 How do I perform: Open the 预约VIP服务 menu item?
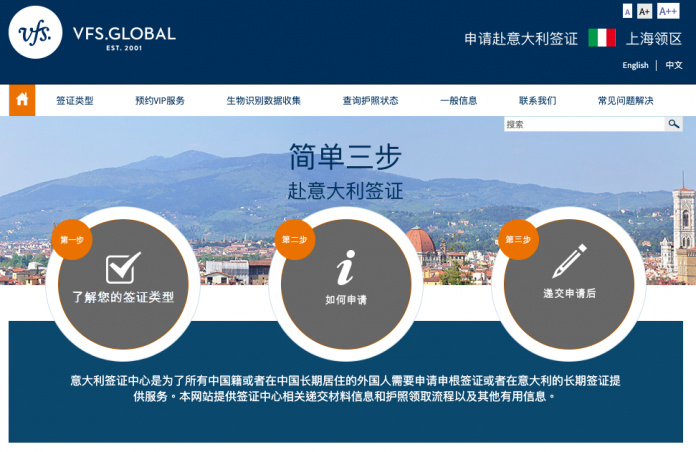point(160,101)
